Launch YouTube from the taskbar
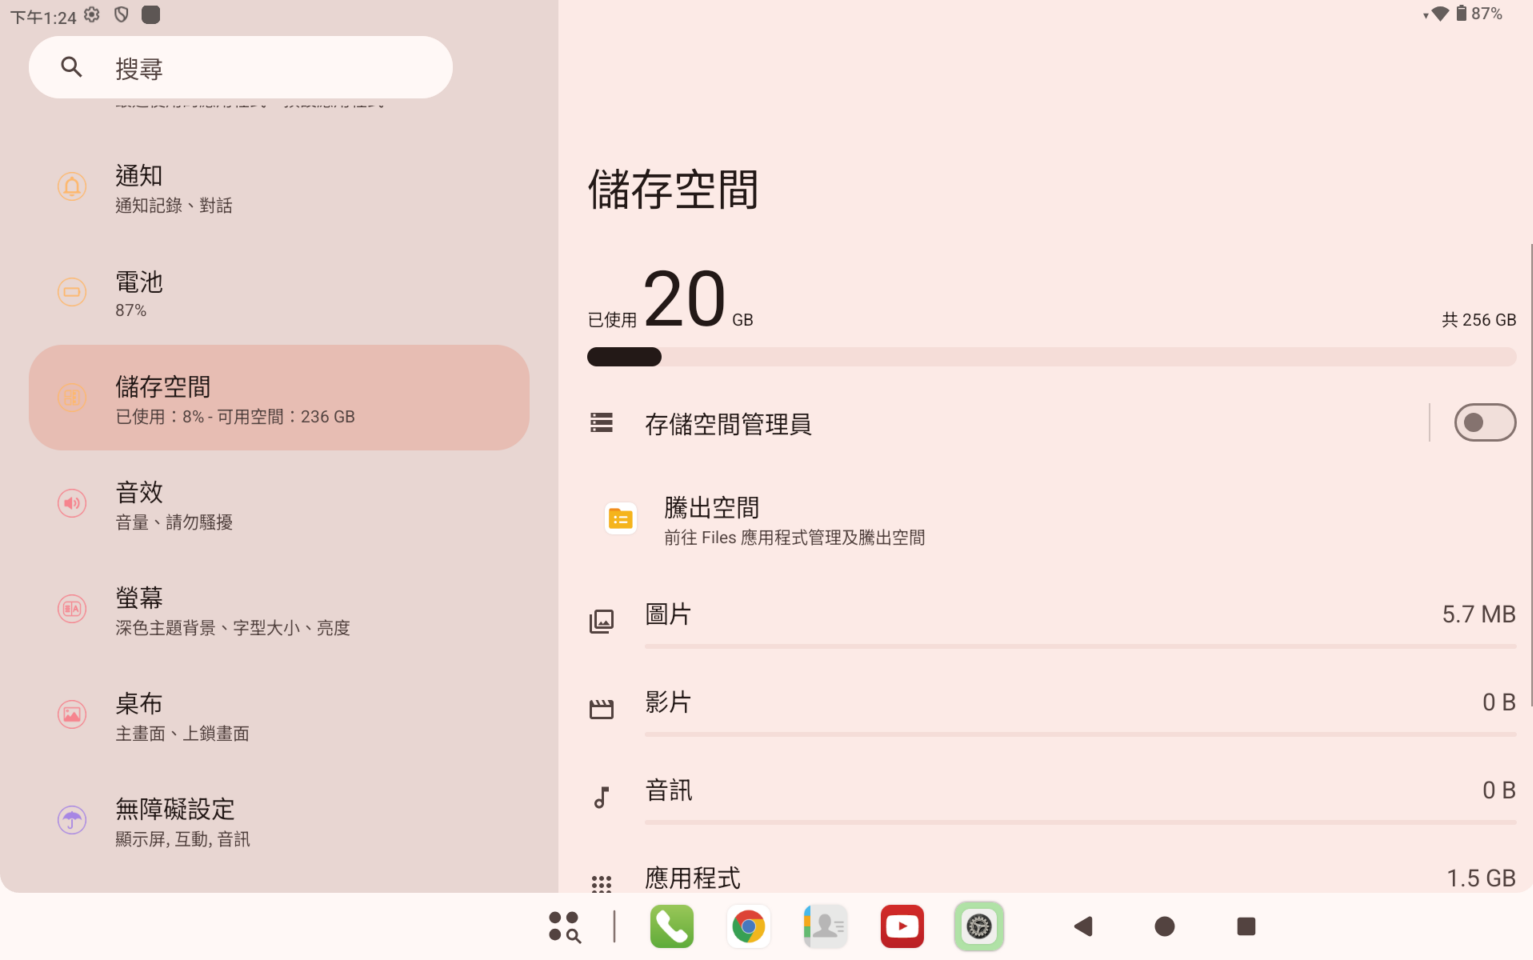The image size is (1533, 960). pos(902,927)
